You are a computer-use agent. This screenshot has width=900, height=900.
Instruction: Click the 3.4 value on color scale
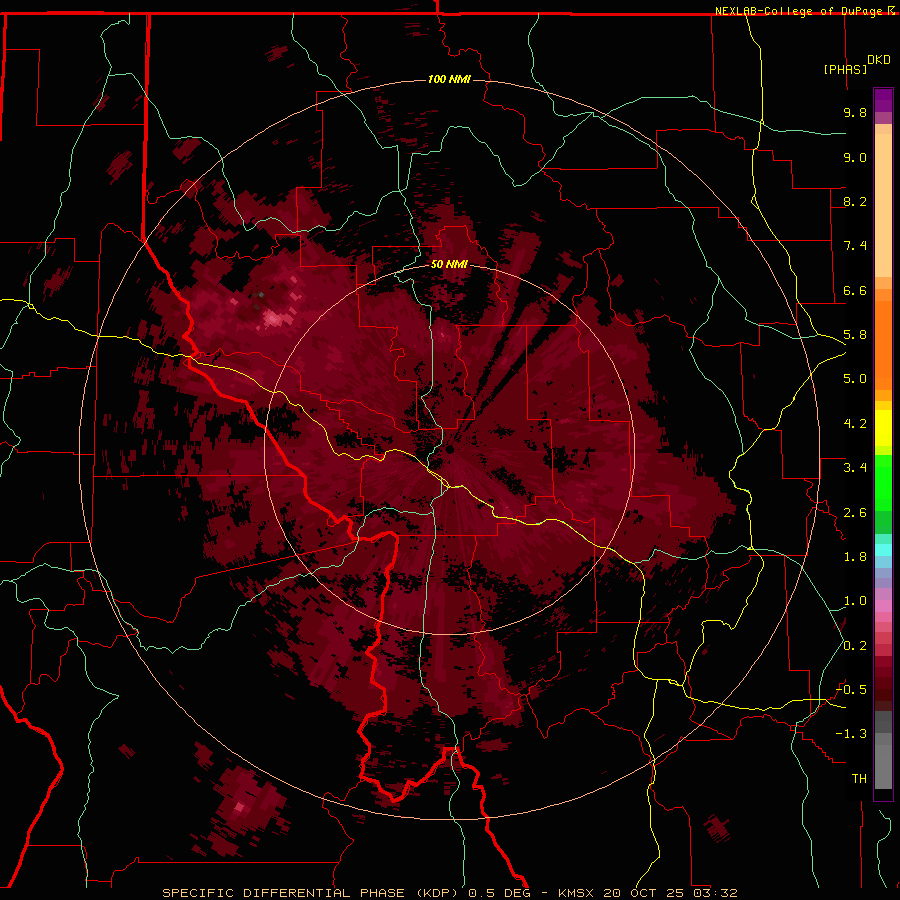855,468
